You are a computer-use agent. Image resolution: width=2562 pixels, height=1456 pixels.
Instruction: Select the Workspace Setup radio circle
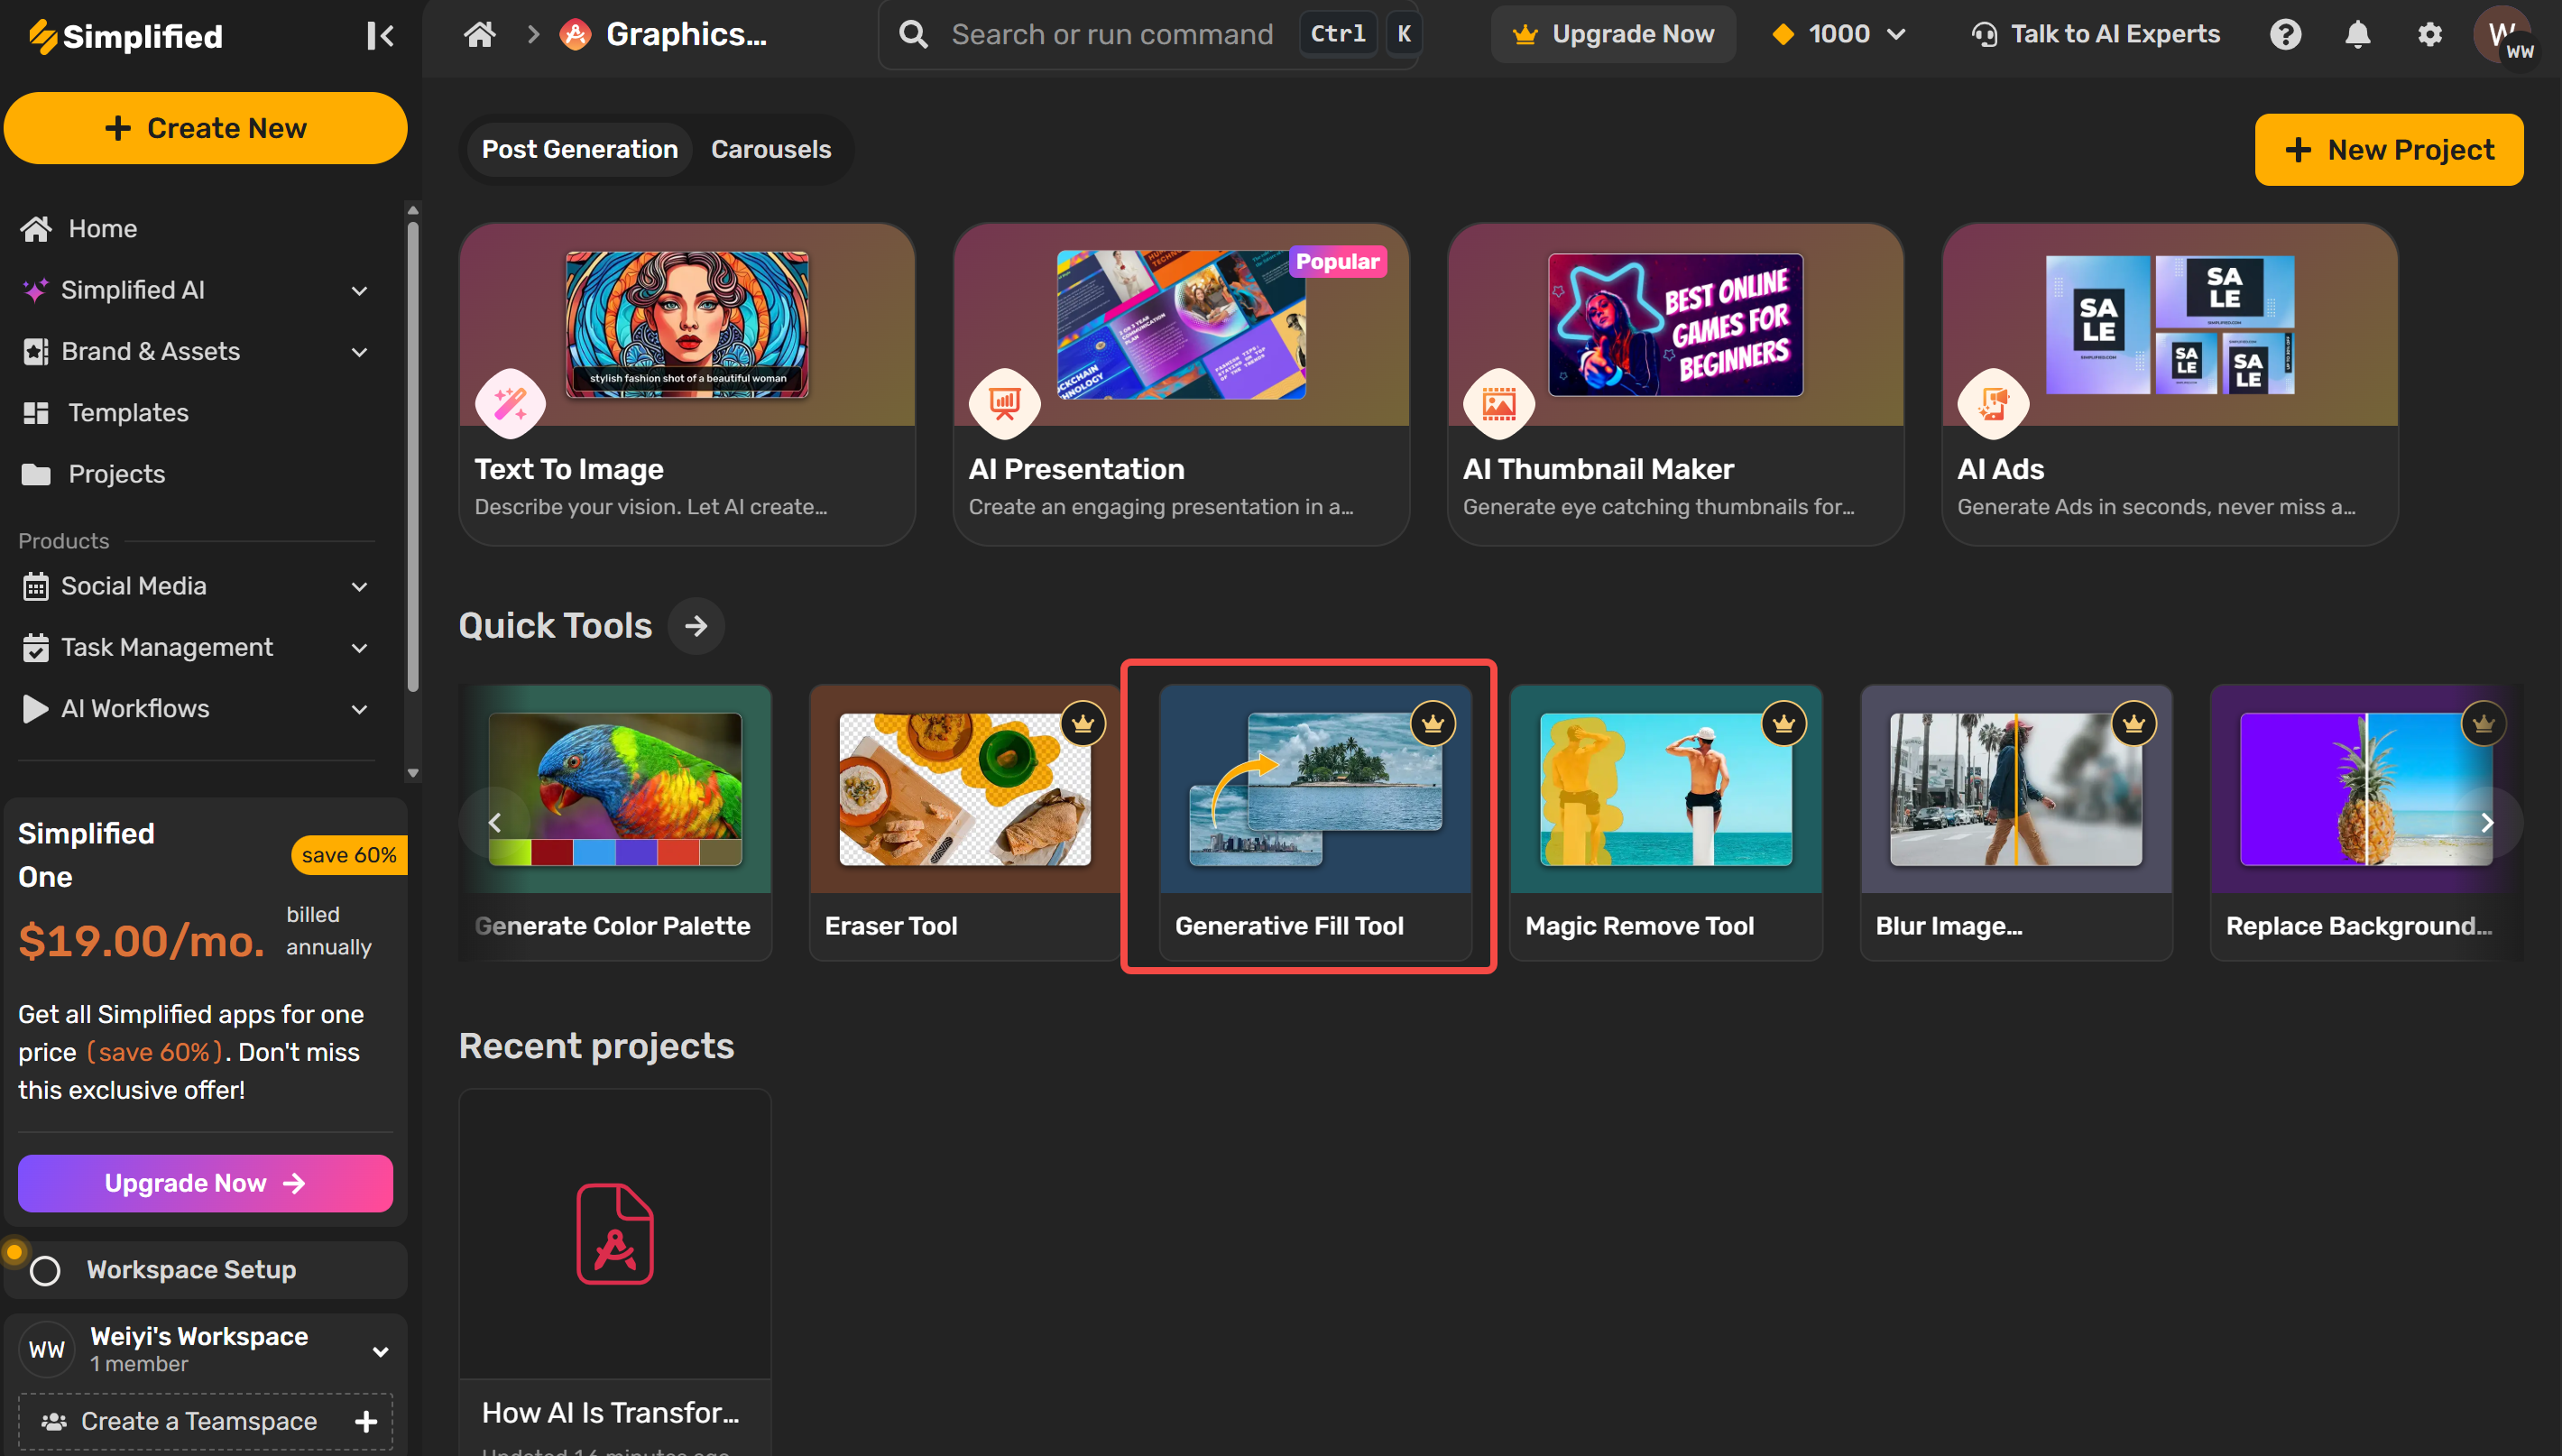[x=45, y=1270]
